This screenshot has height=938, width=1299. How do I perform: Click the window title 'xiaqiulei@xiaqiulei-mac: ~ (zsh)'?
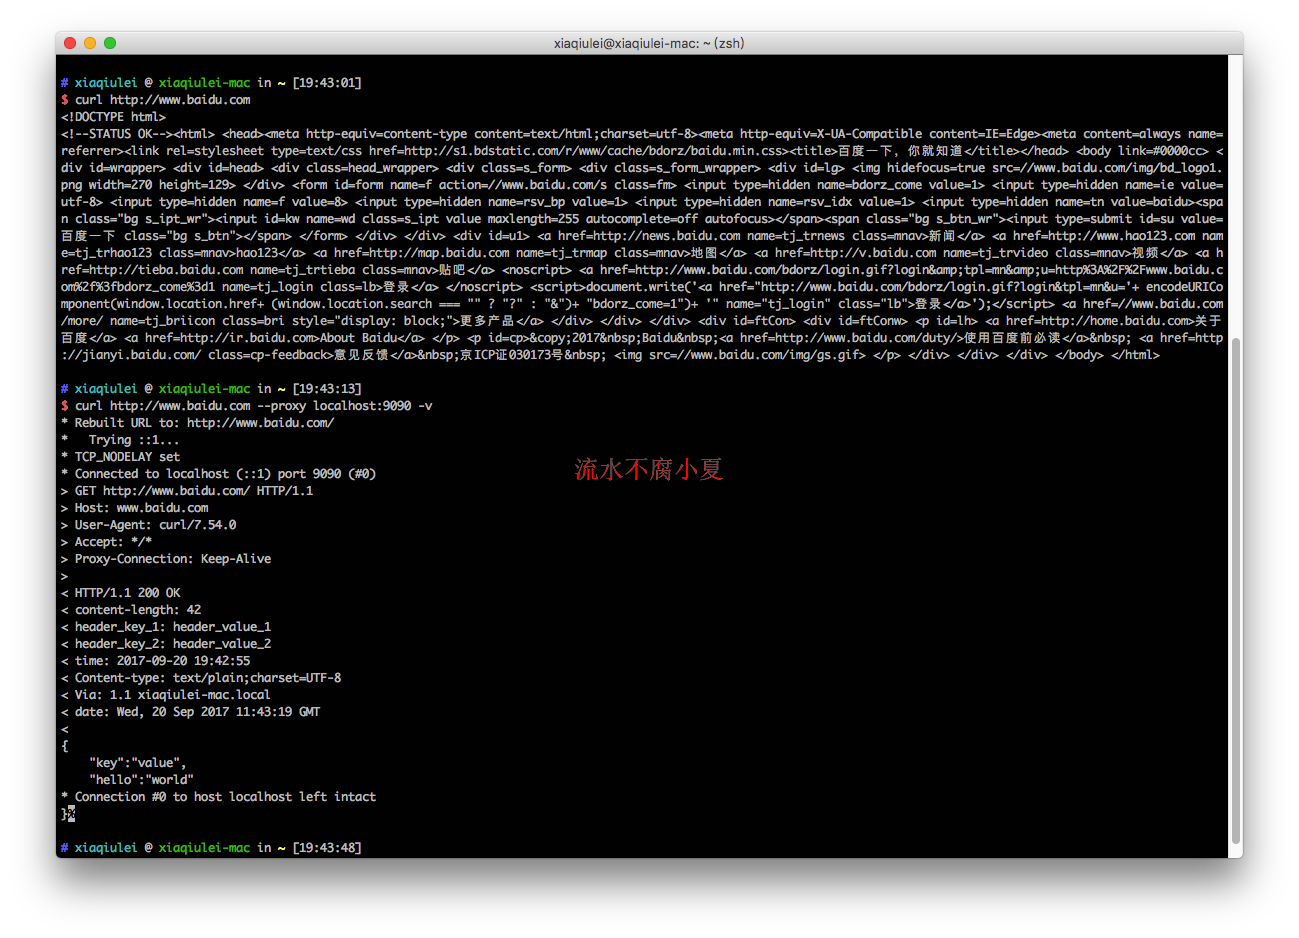tap(649, 43)
